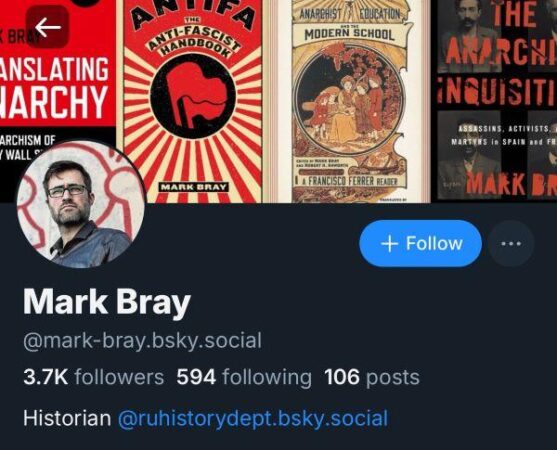Image resolution: width=557 pixels, height=450 pixels.
Task: Open banner at Modern School book cover
Action: coord(349,101)
